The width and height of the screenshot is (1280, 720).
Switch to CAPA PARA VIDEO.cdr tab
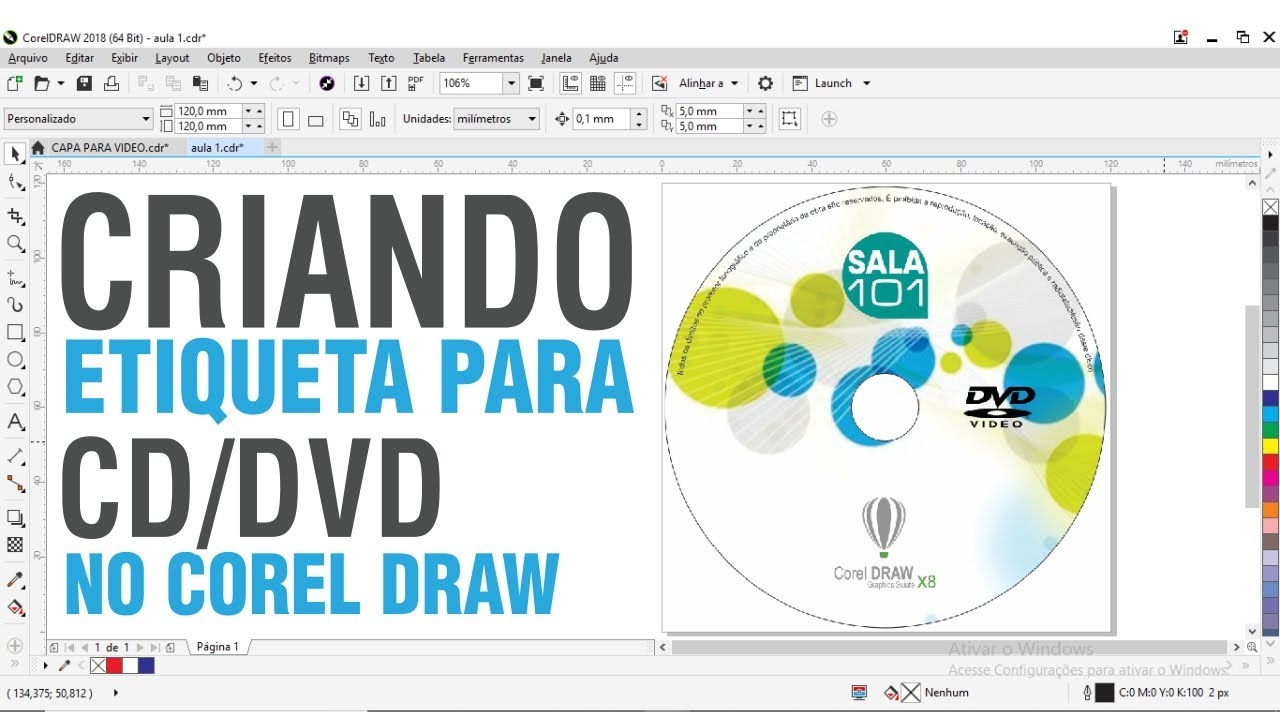click(110, 147)
